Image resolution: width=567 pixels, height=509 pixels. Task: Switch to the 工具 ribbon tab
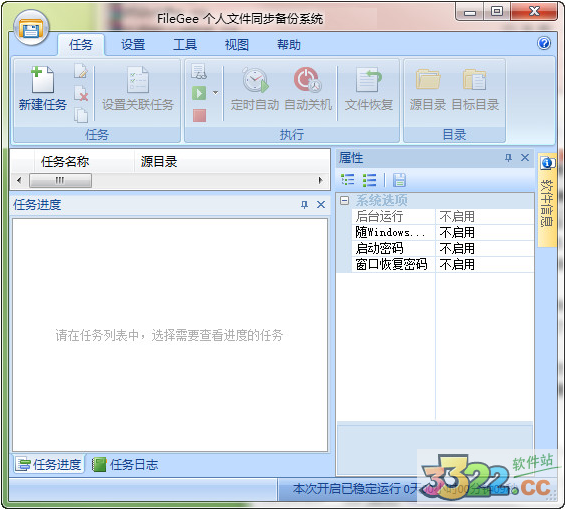point(185,45)
